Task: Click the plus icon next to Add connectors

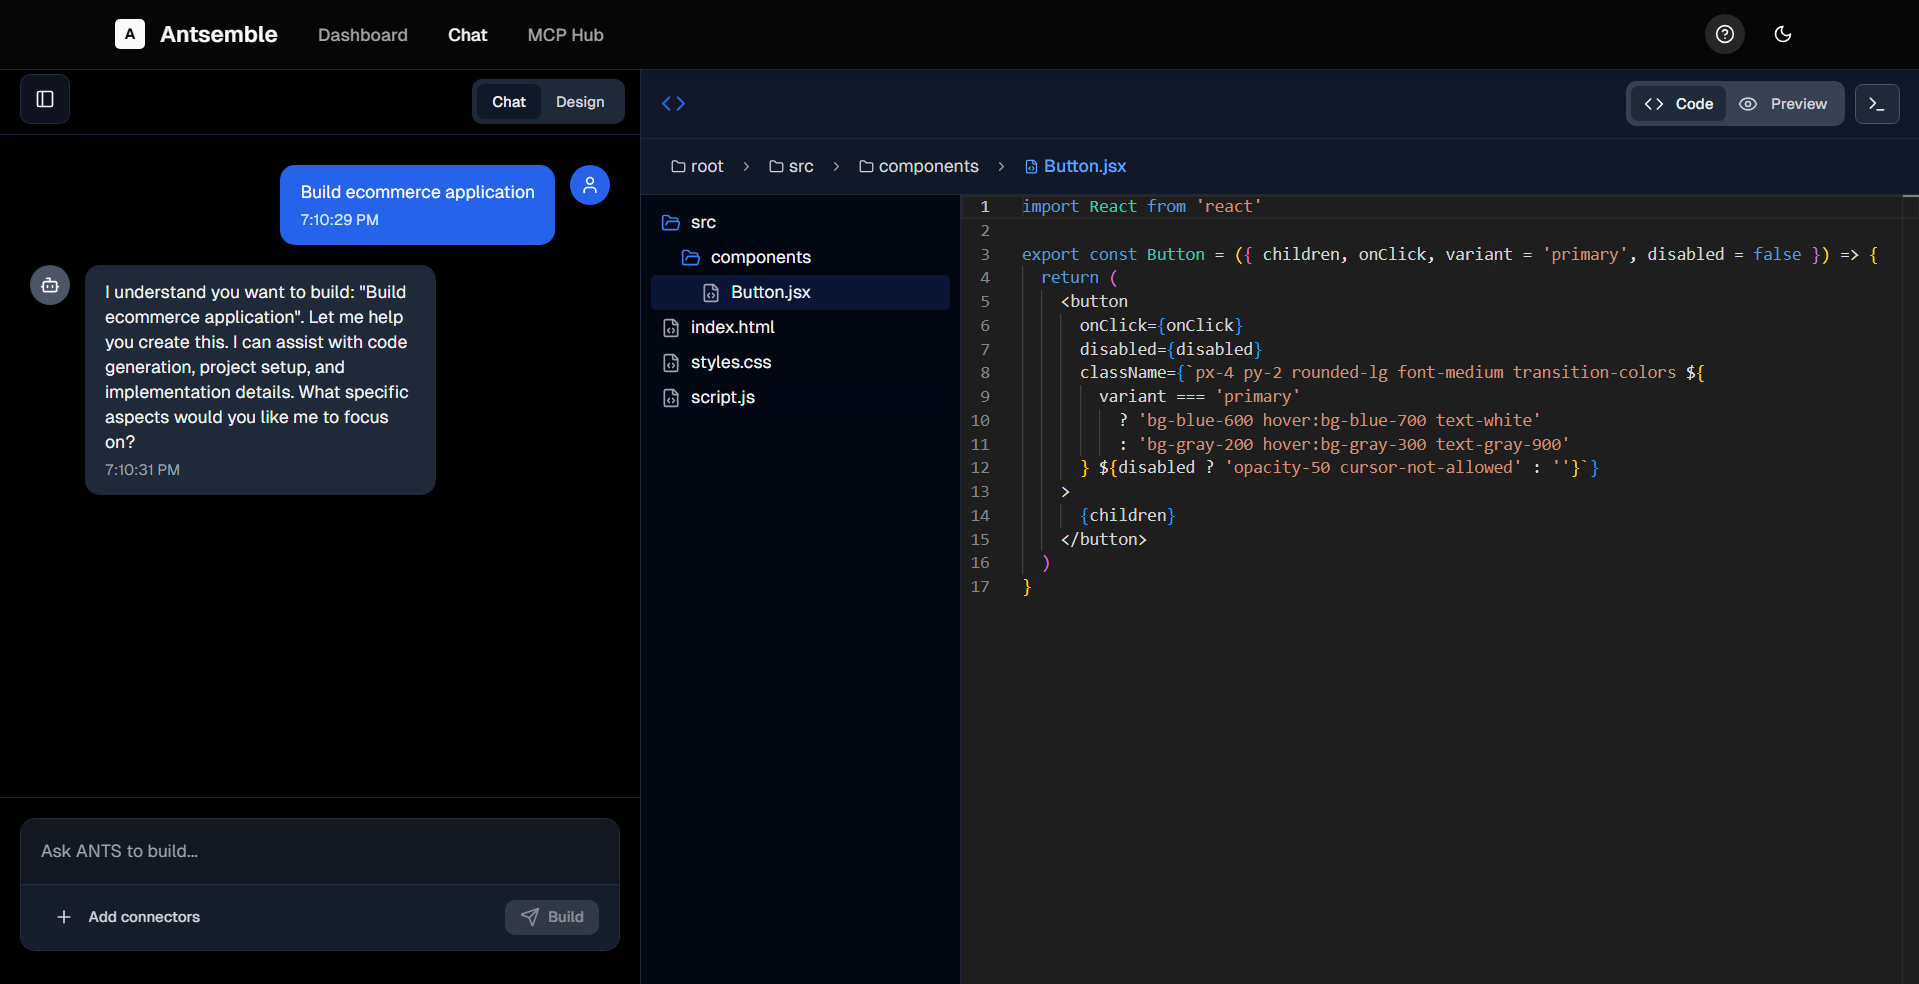Action: pyautogui.click(x=64, y=917)
